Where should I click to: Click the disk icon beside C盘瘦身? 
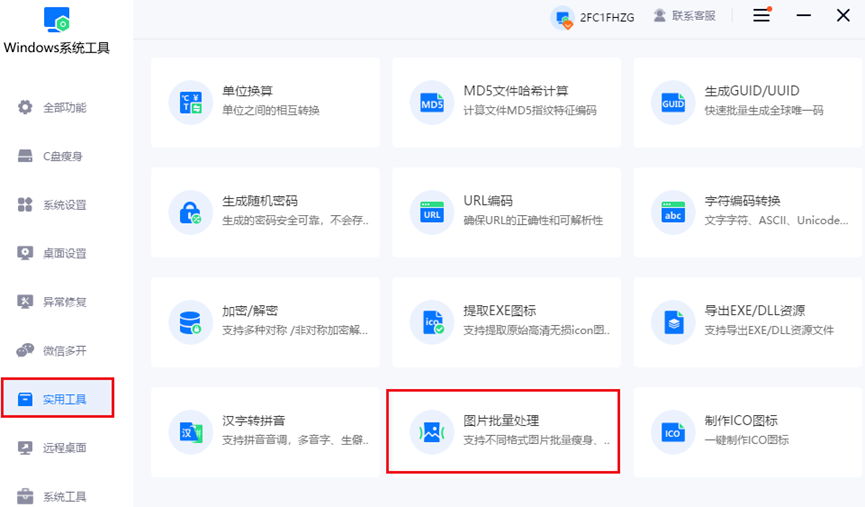25,156
